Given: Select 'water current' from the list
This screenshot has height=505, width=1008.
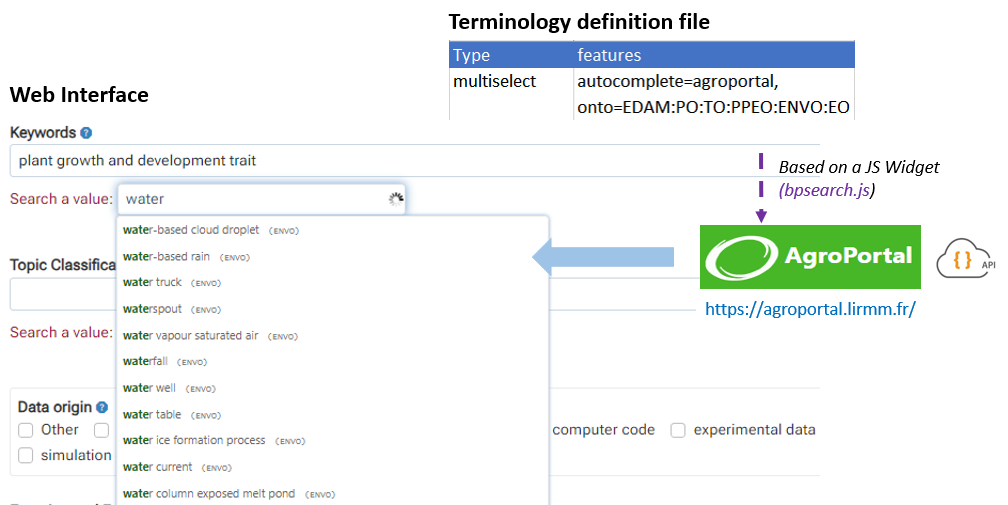Looking at the screenshot, I should (158, 467).
